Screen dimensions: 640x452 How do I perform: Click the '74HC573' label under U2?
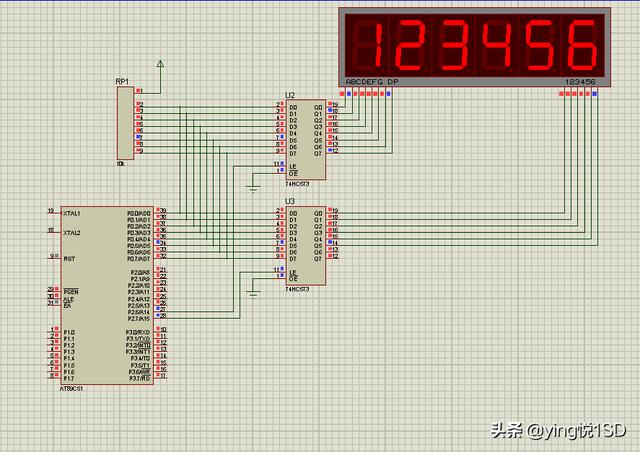tap(297, 184)
